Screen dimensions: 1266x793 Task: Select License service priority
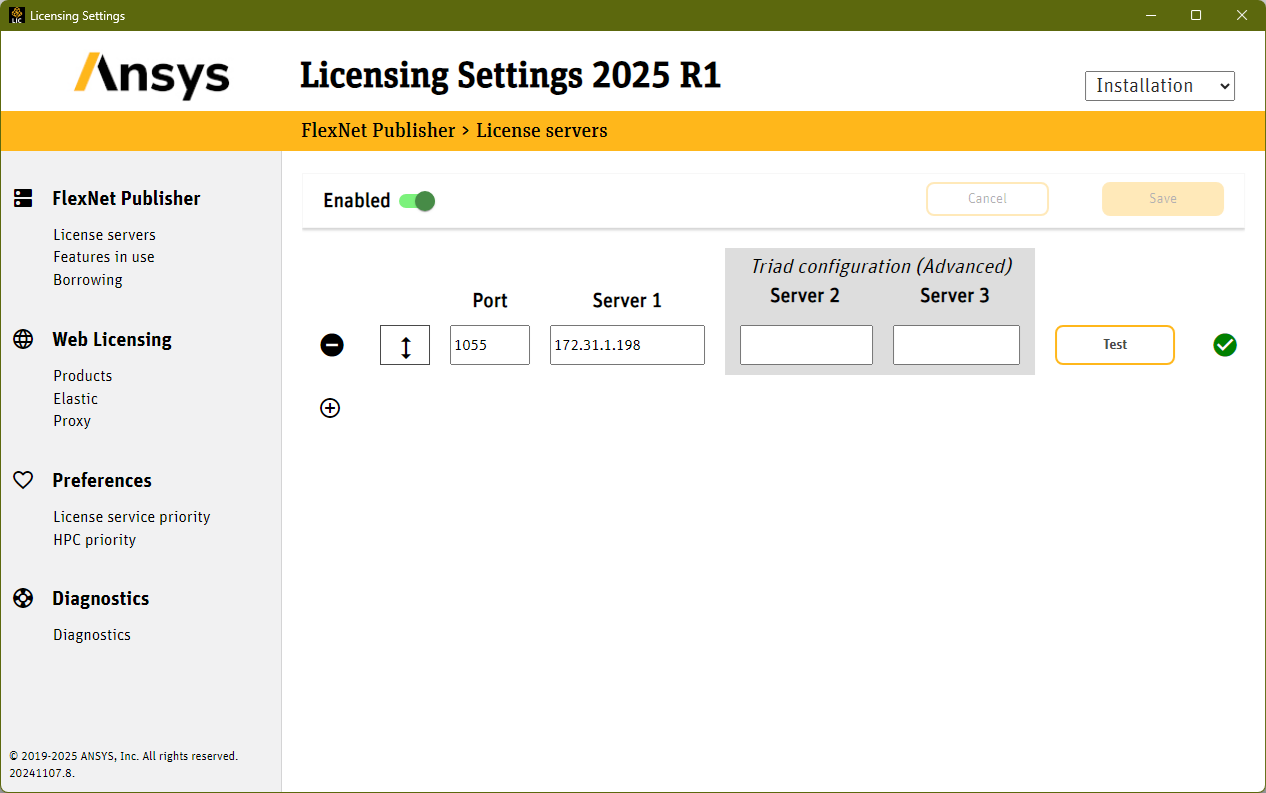[x=132, y=517]
